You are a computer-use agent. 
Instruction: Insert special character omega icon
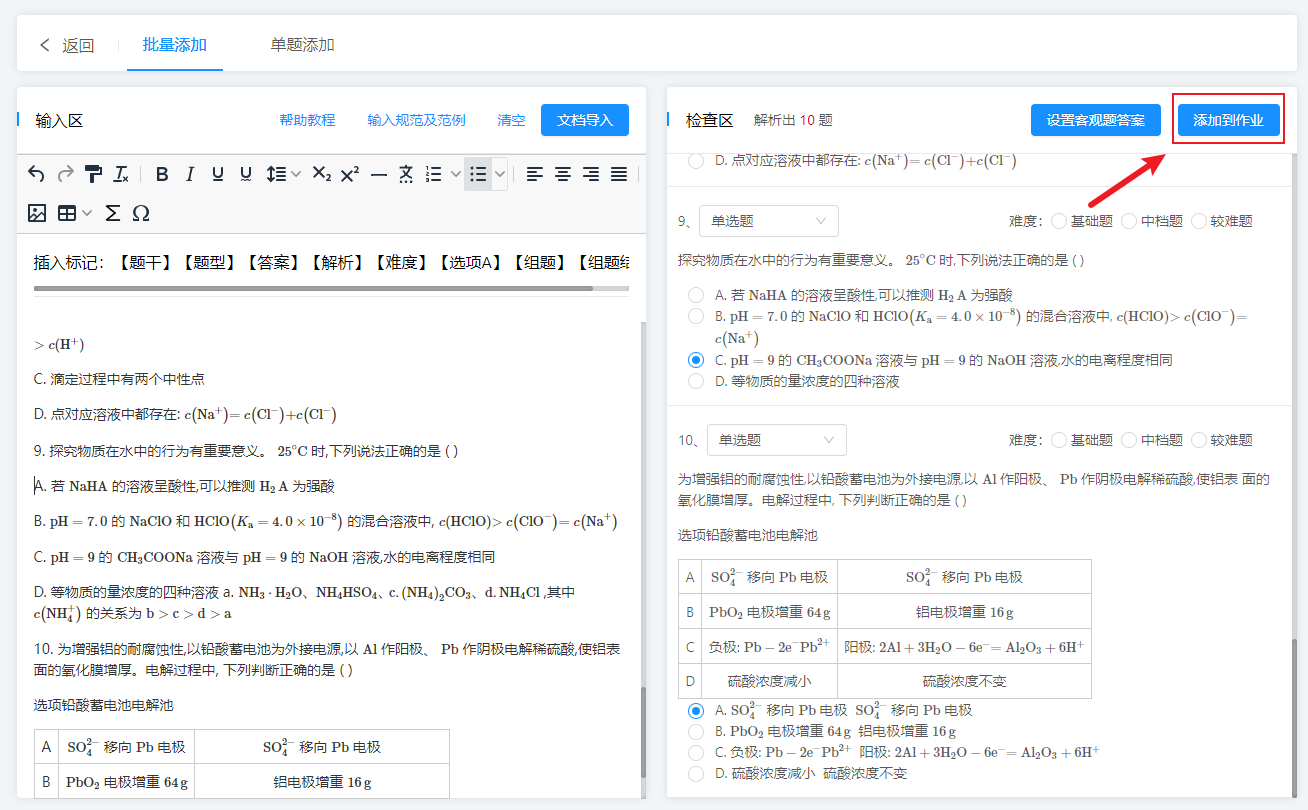coord(141,213)
